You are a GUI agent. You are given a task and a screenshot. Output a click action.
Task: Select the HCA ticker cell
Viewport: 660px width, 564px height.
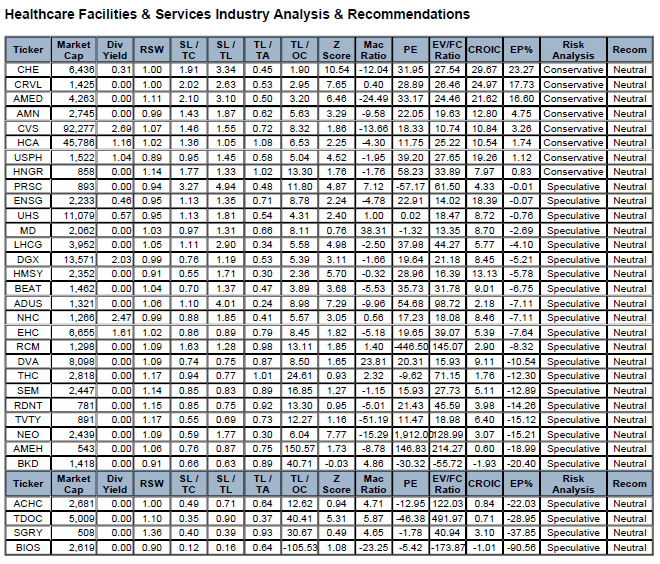[28, 143]
